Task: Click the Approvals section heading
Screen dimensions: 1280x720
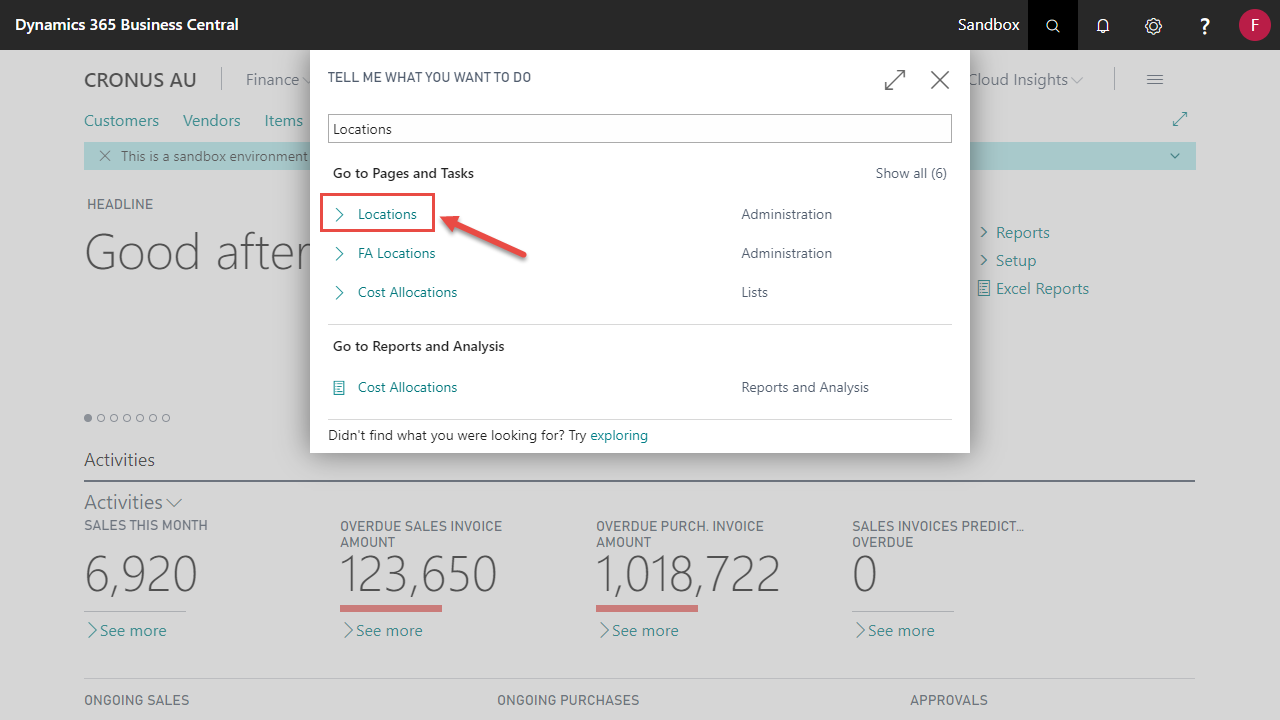Action: [949, 700]
